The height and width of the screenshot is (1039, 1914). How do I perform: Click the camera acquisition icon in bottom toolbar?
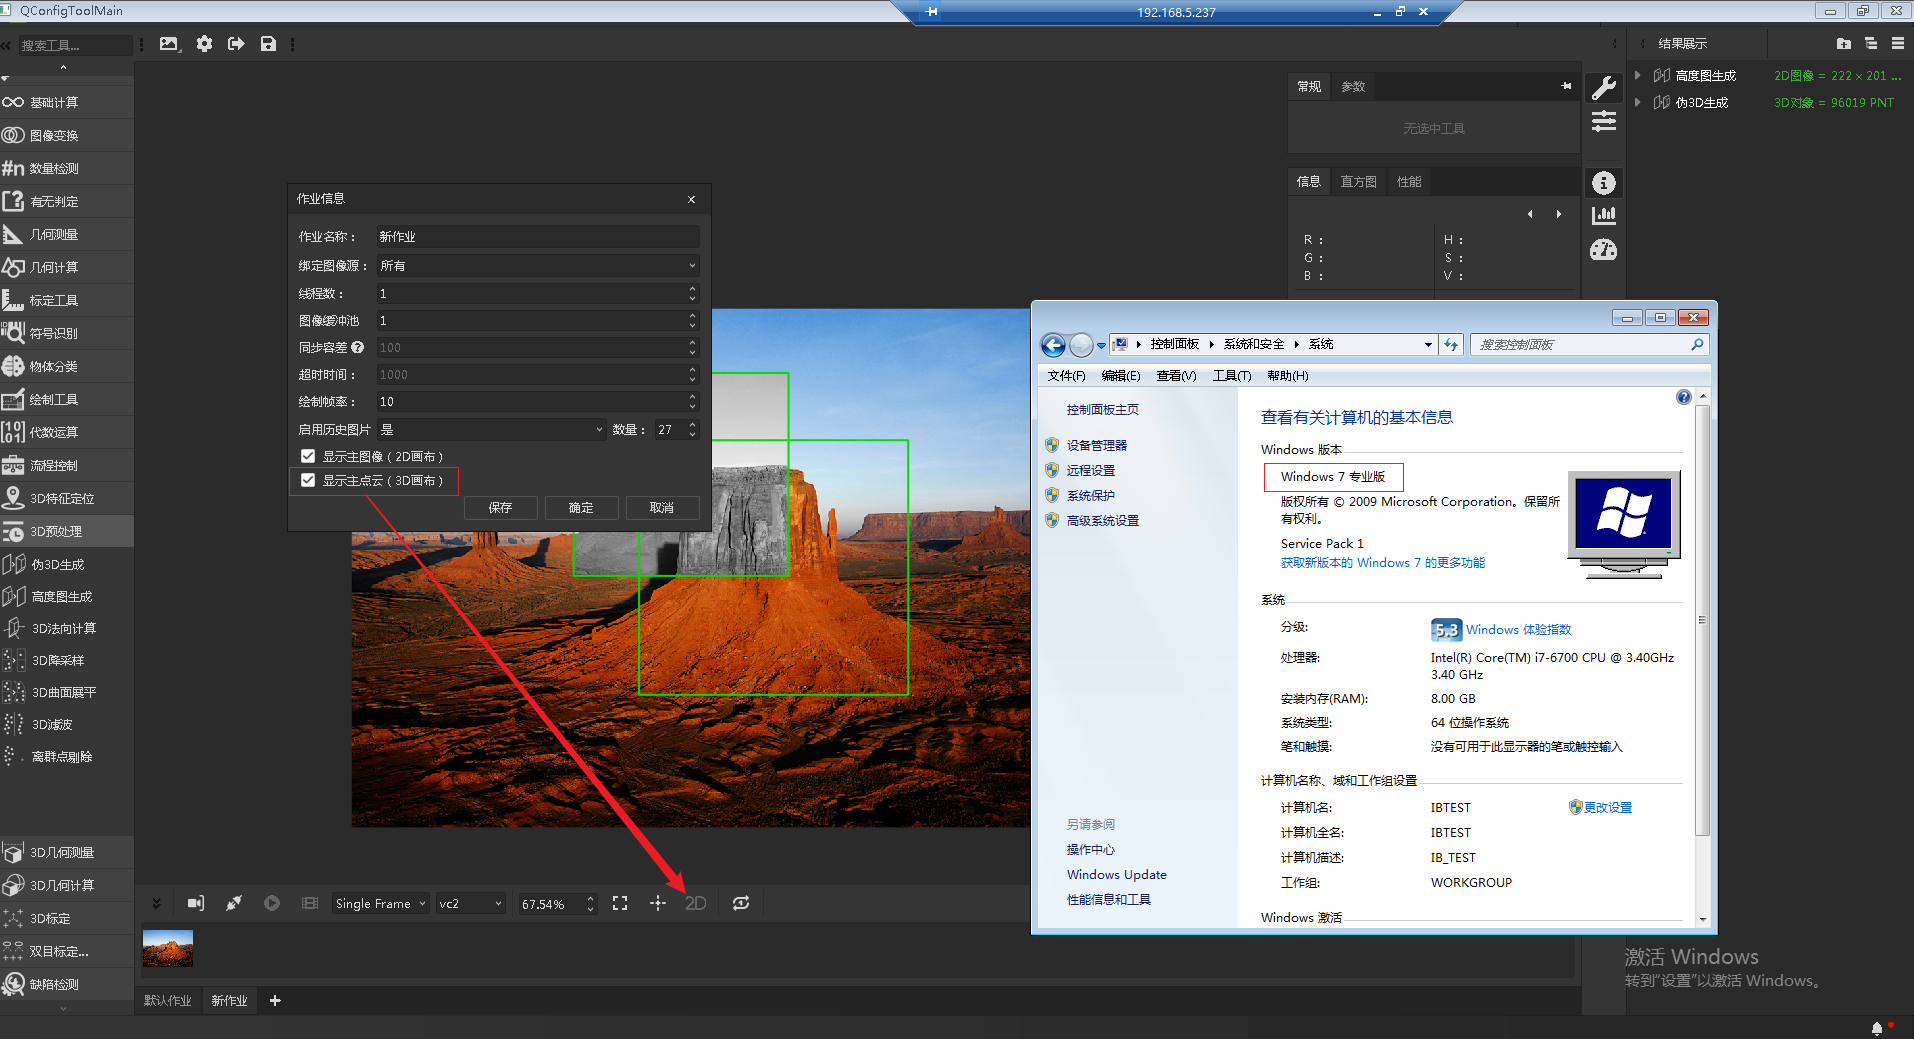click(x=196, y=903)
